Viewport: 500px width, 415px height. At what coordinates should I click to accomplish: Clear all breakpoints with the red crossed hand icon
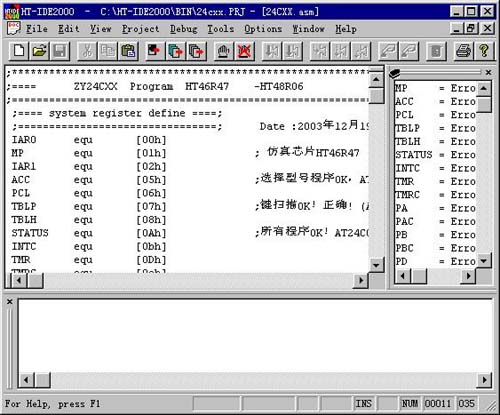(x=244, y=51)
